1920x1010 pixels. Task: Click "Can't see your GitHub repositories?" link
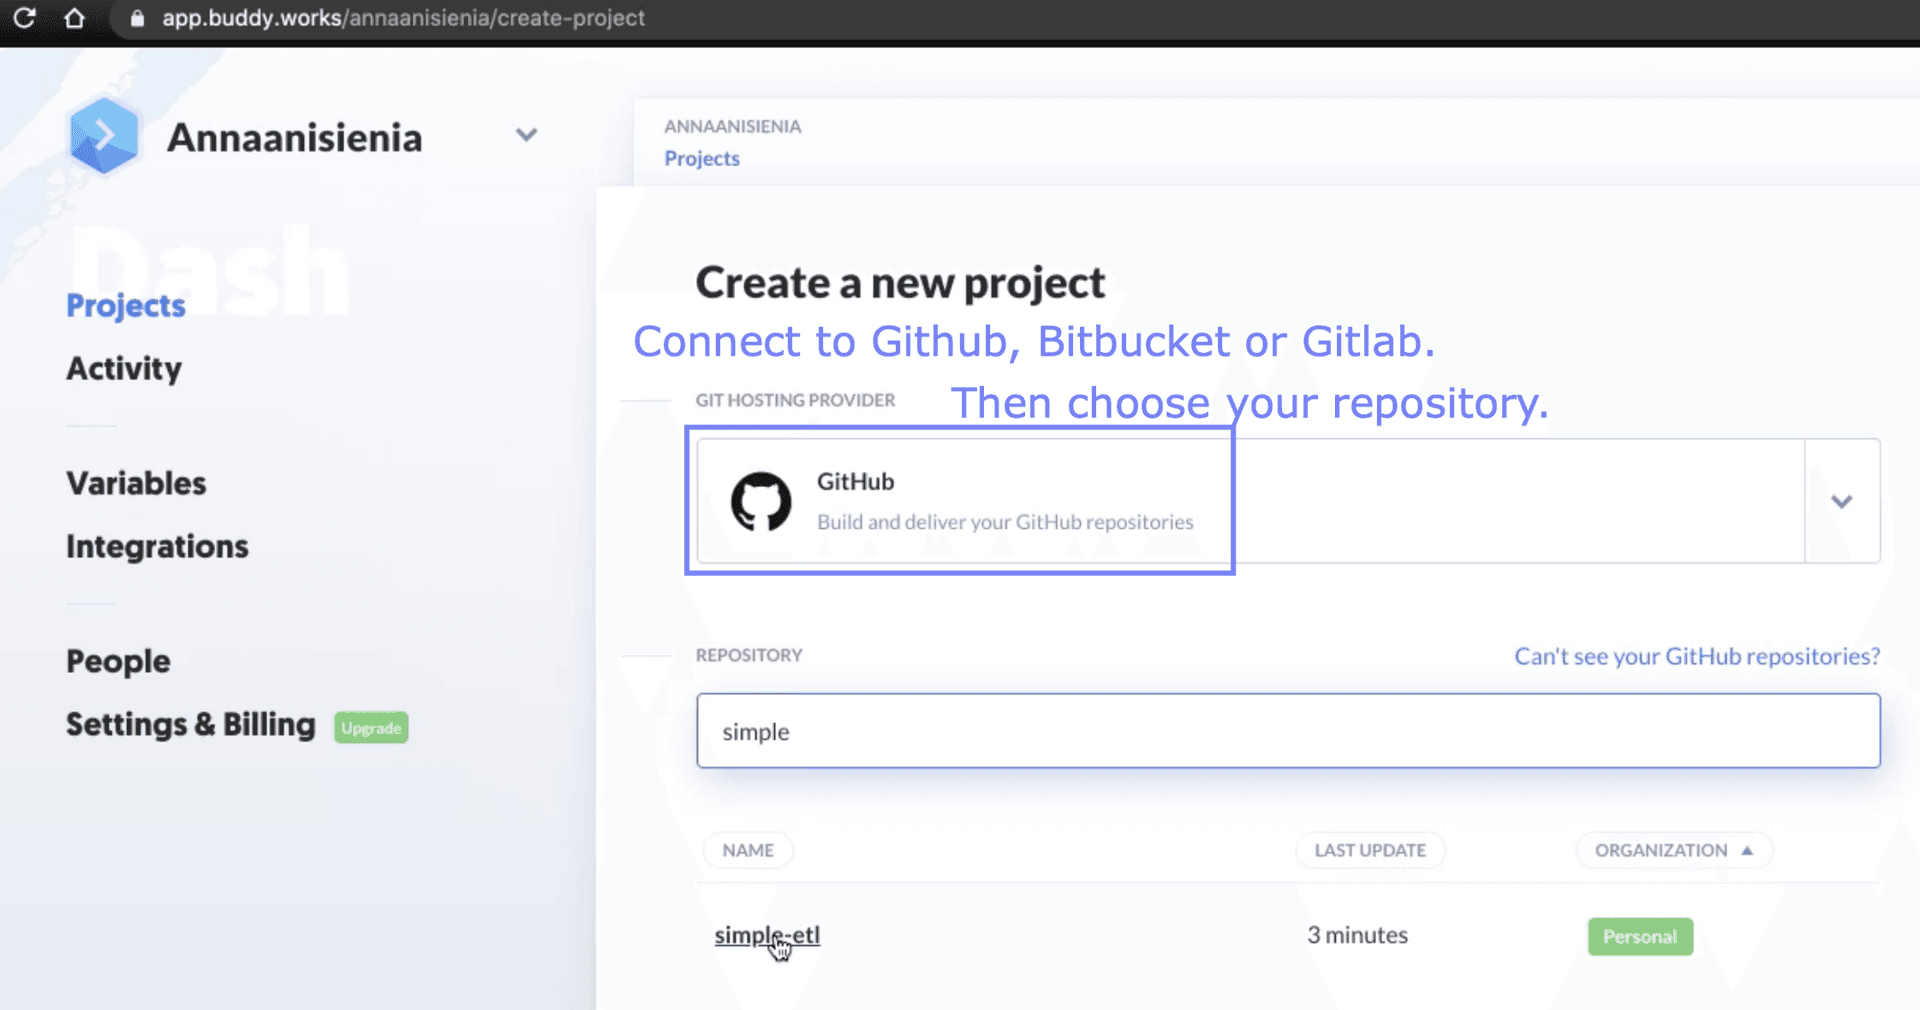coord(1695,656)
